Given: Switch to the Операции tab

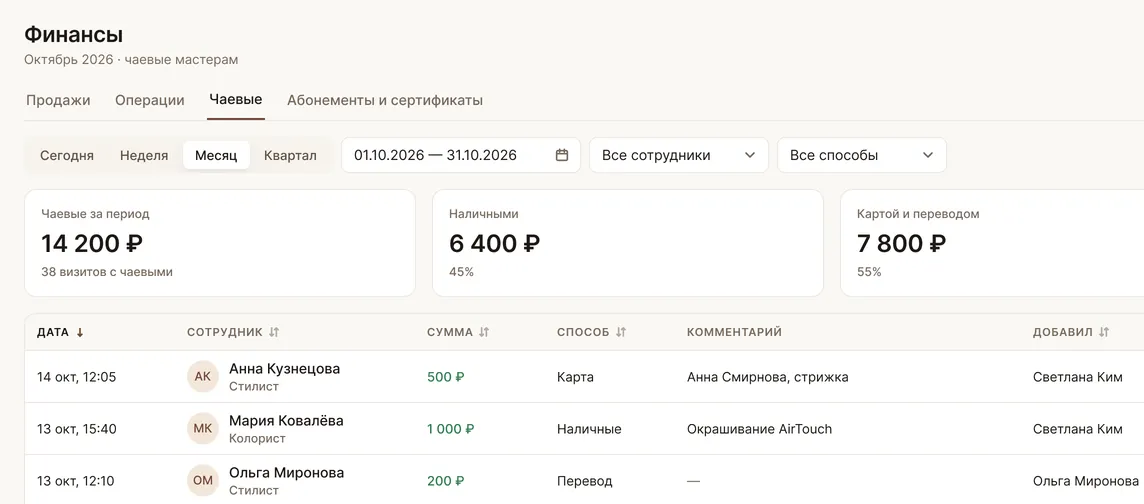Looking at the screenshot, I should pos(150,100).
